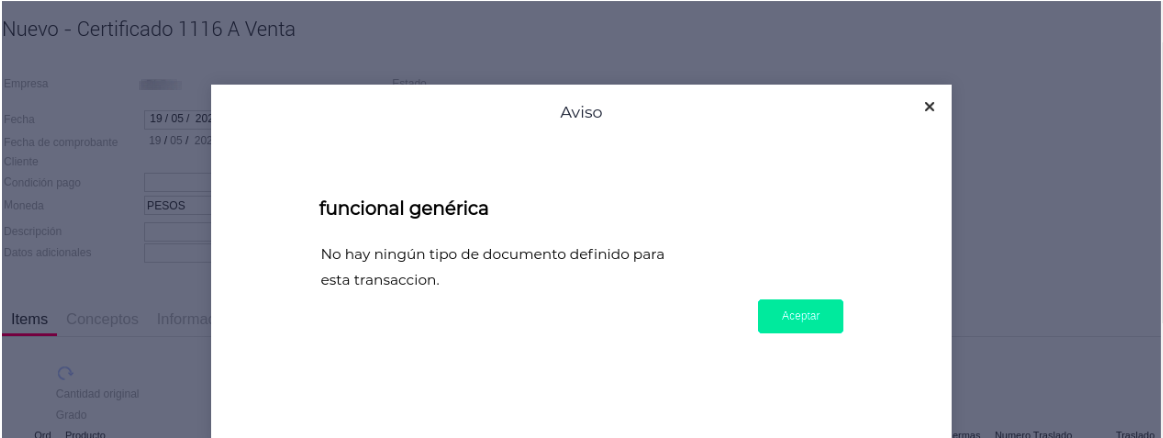Click the Fecha date input field

(x=178, y=119)
